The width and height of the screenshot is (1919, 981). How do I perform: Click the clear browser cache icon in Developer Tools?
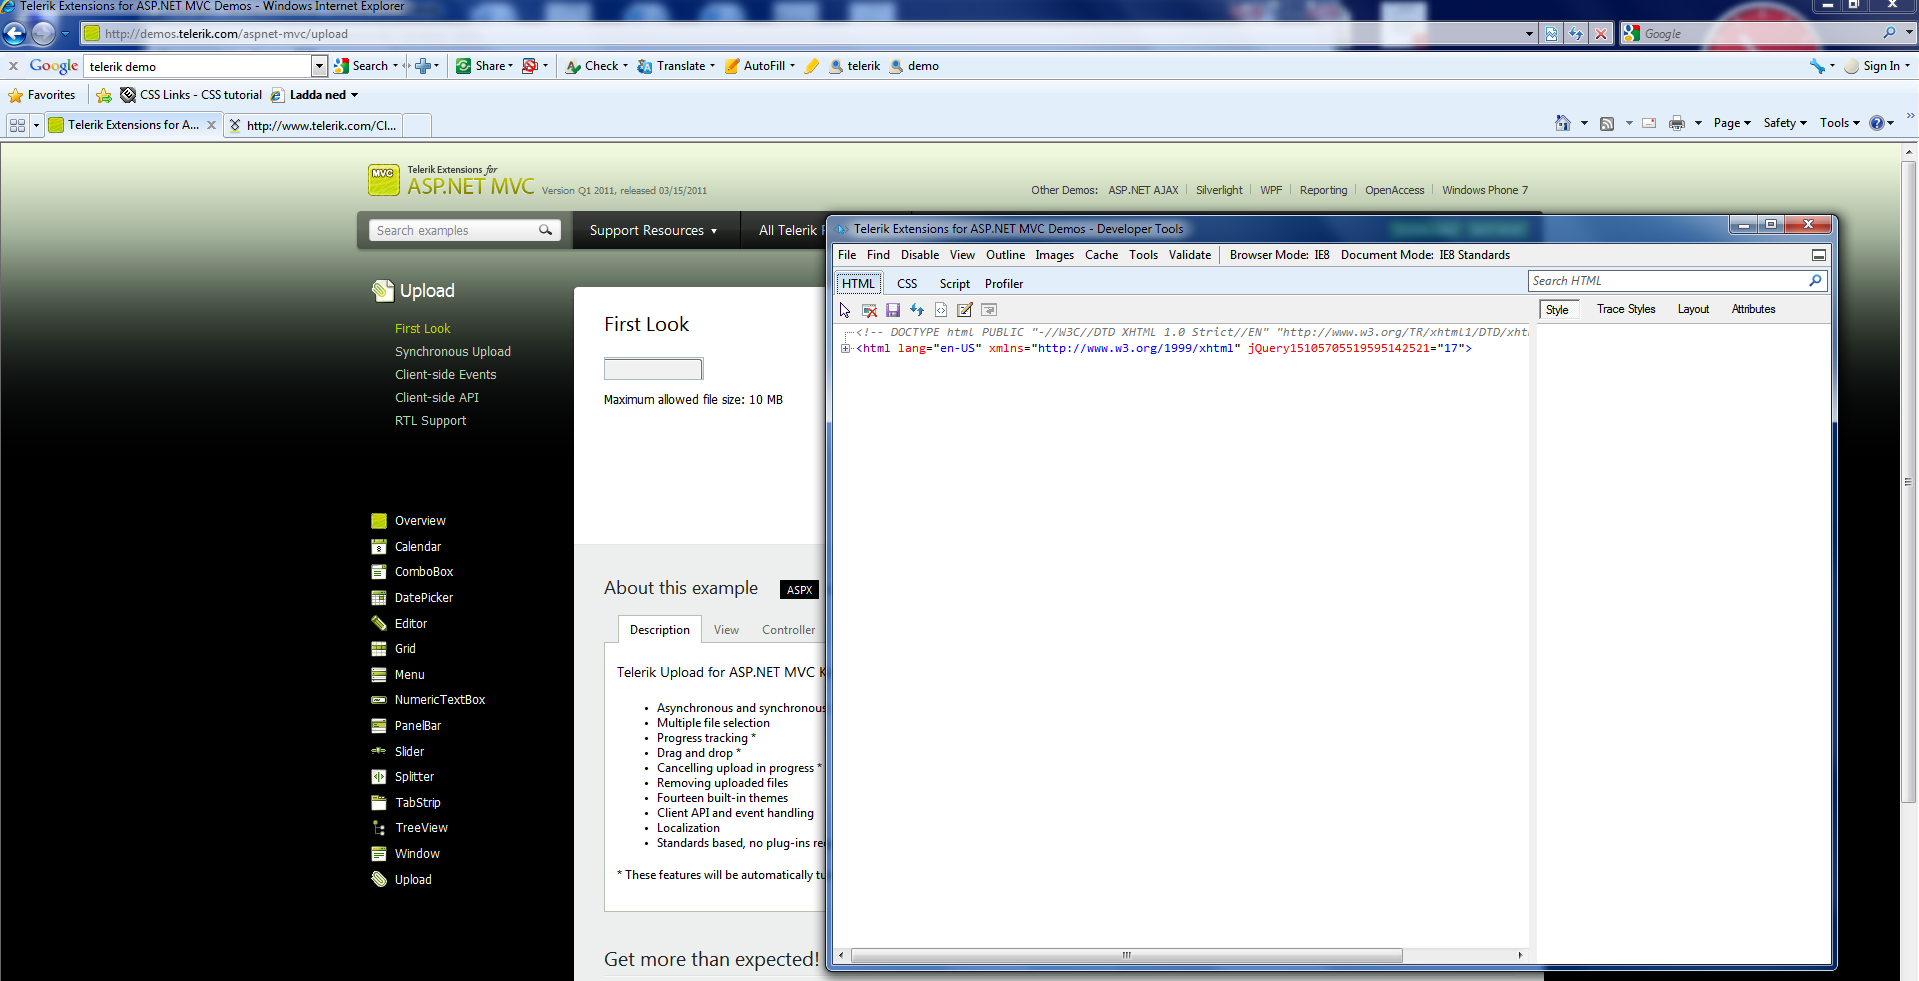(x=869, y=310)
